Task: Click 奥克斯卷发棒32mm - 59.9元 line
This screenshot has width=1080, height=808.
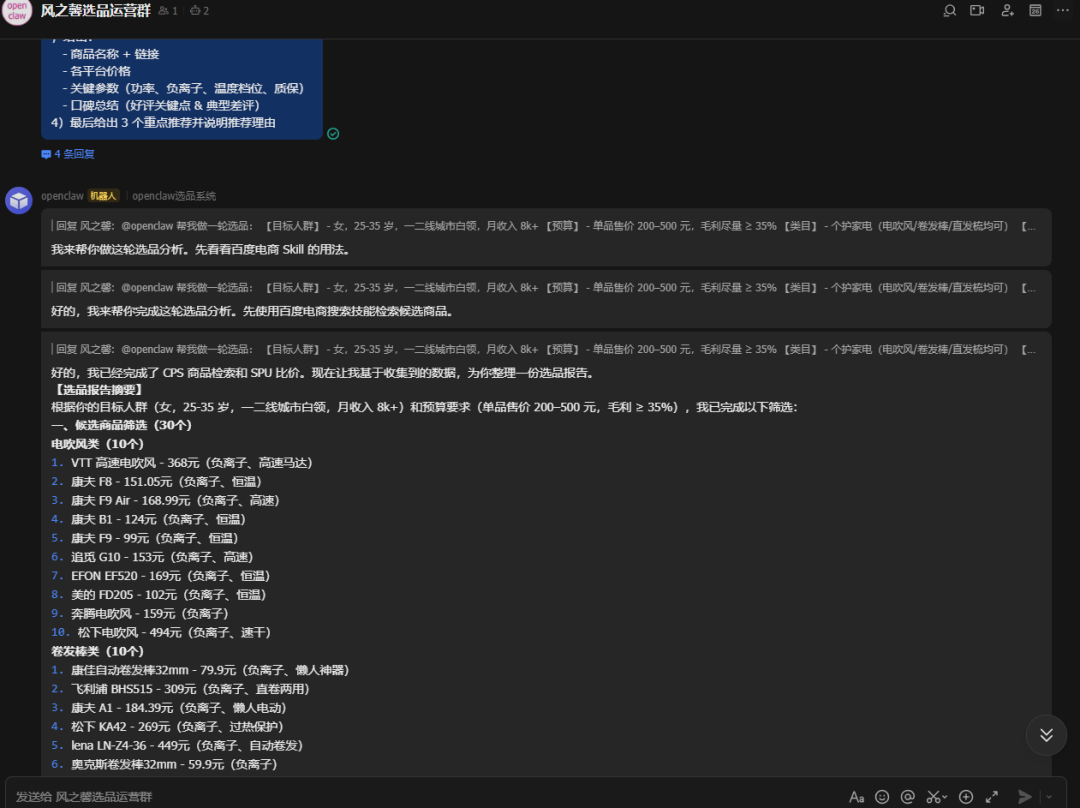Action: [x=165, y=764]
